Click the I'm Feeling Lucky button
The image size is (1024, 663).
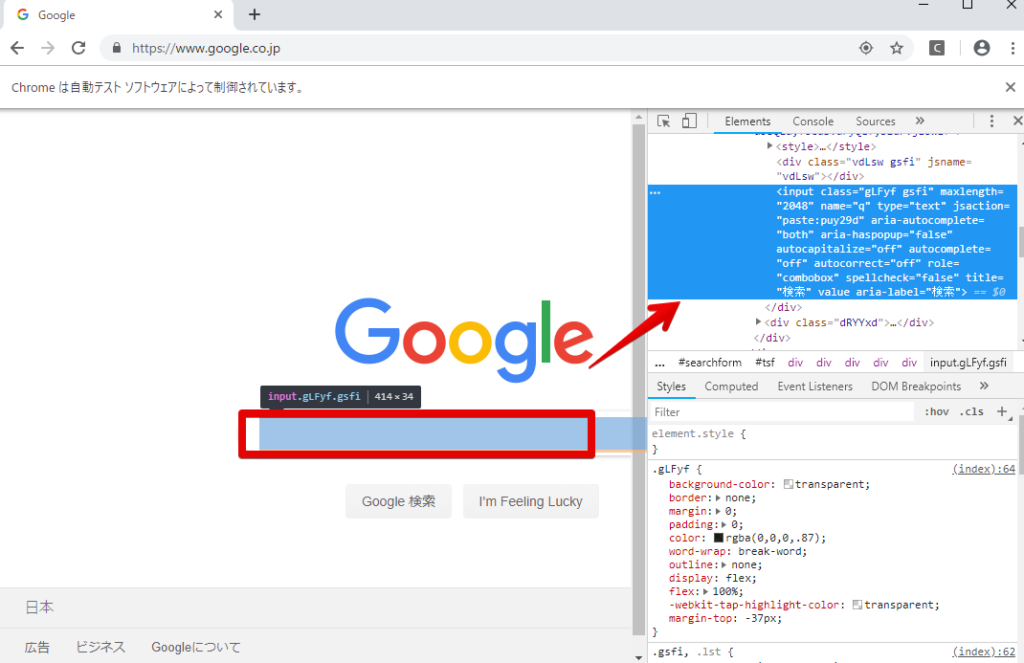(x=530, y=502)
